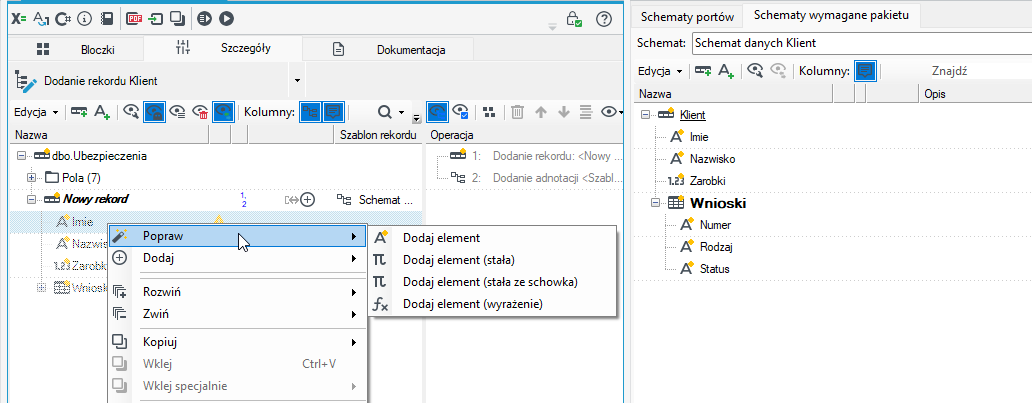Open help with the question mark icon
Screen dimensions: 1032x403
[604, 19]
